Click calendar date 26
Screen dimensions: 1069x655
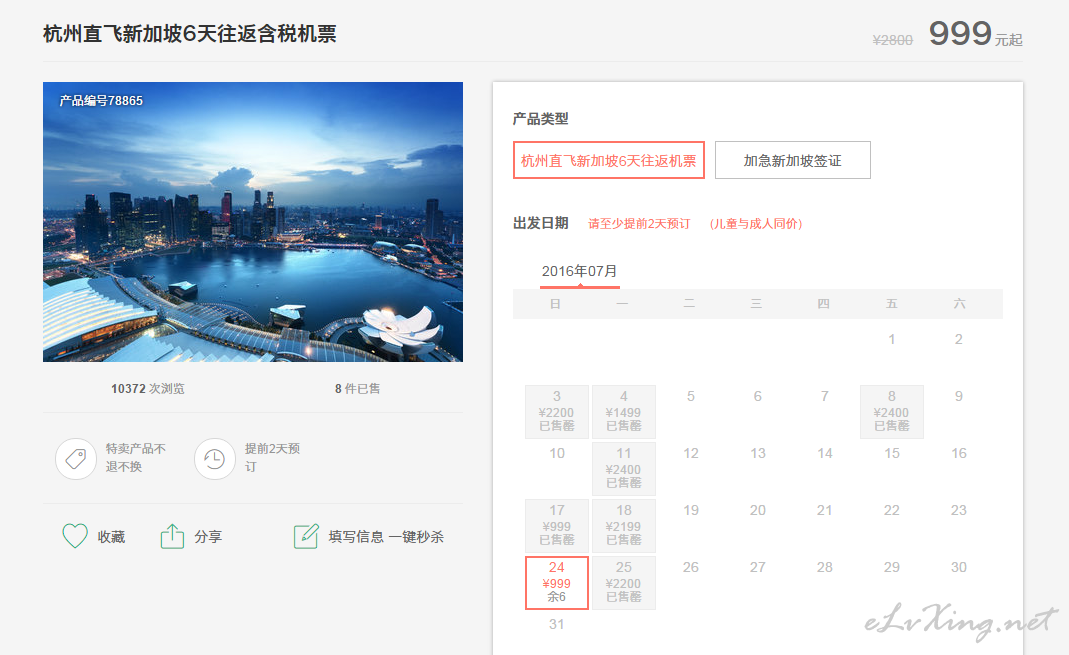691,567
